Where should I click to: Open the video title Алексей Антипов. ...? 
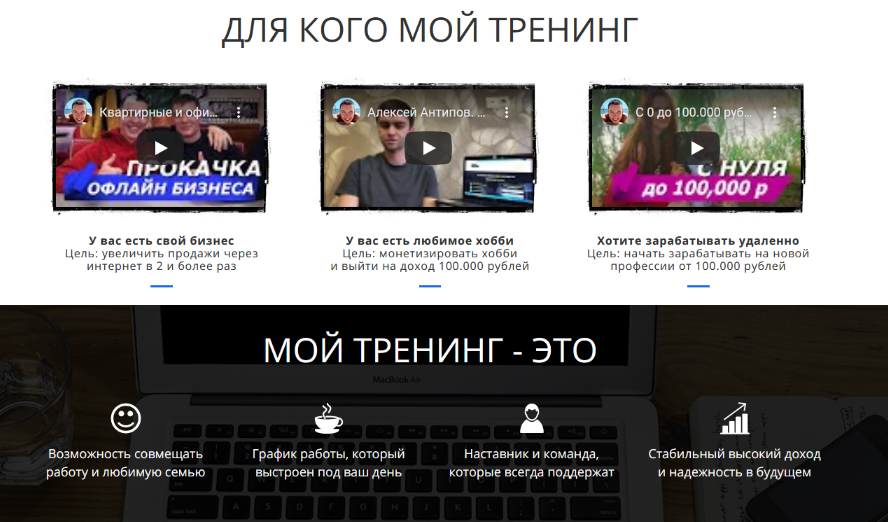click(x=426, y=113)
